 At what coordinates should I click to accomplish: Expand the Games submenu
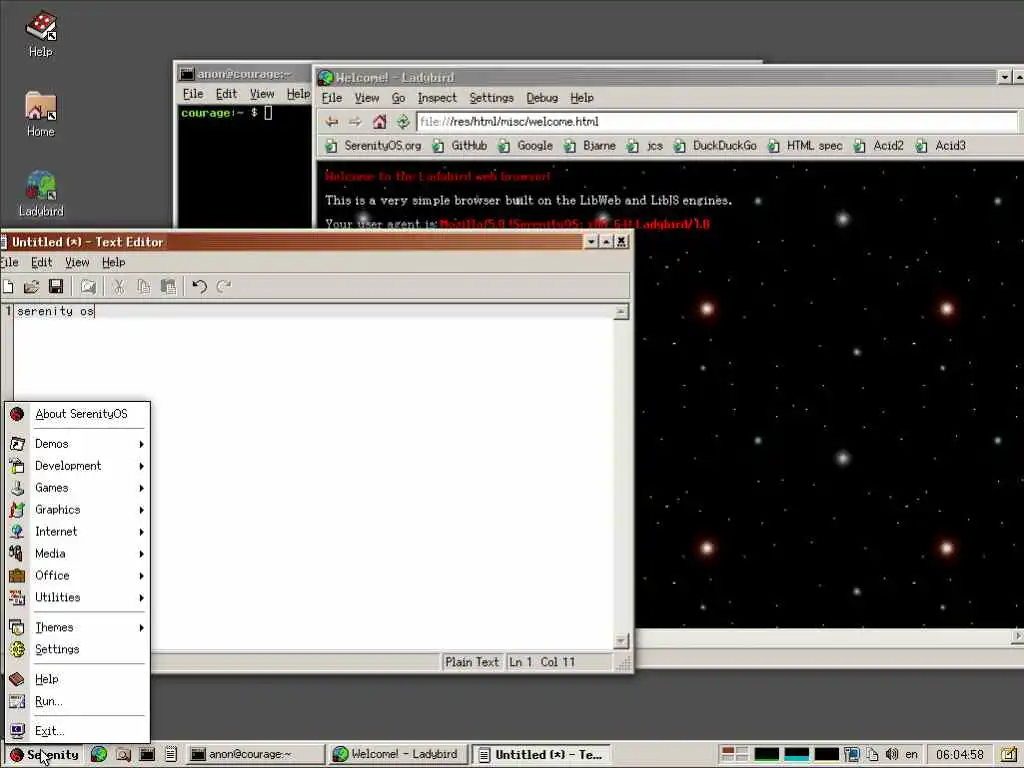(77, 488)
